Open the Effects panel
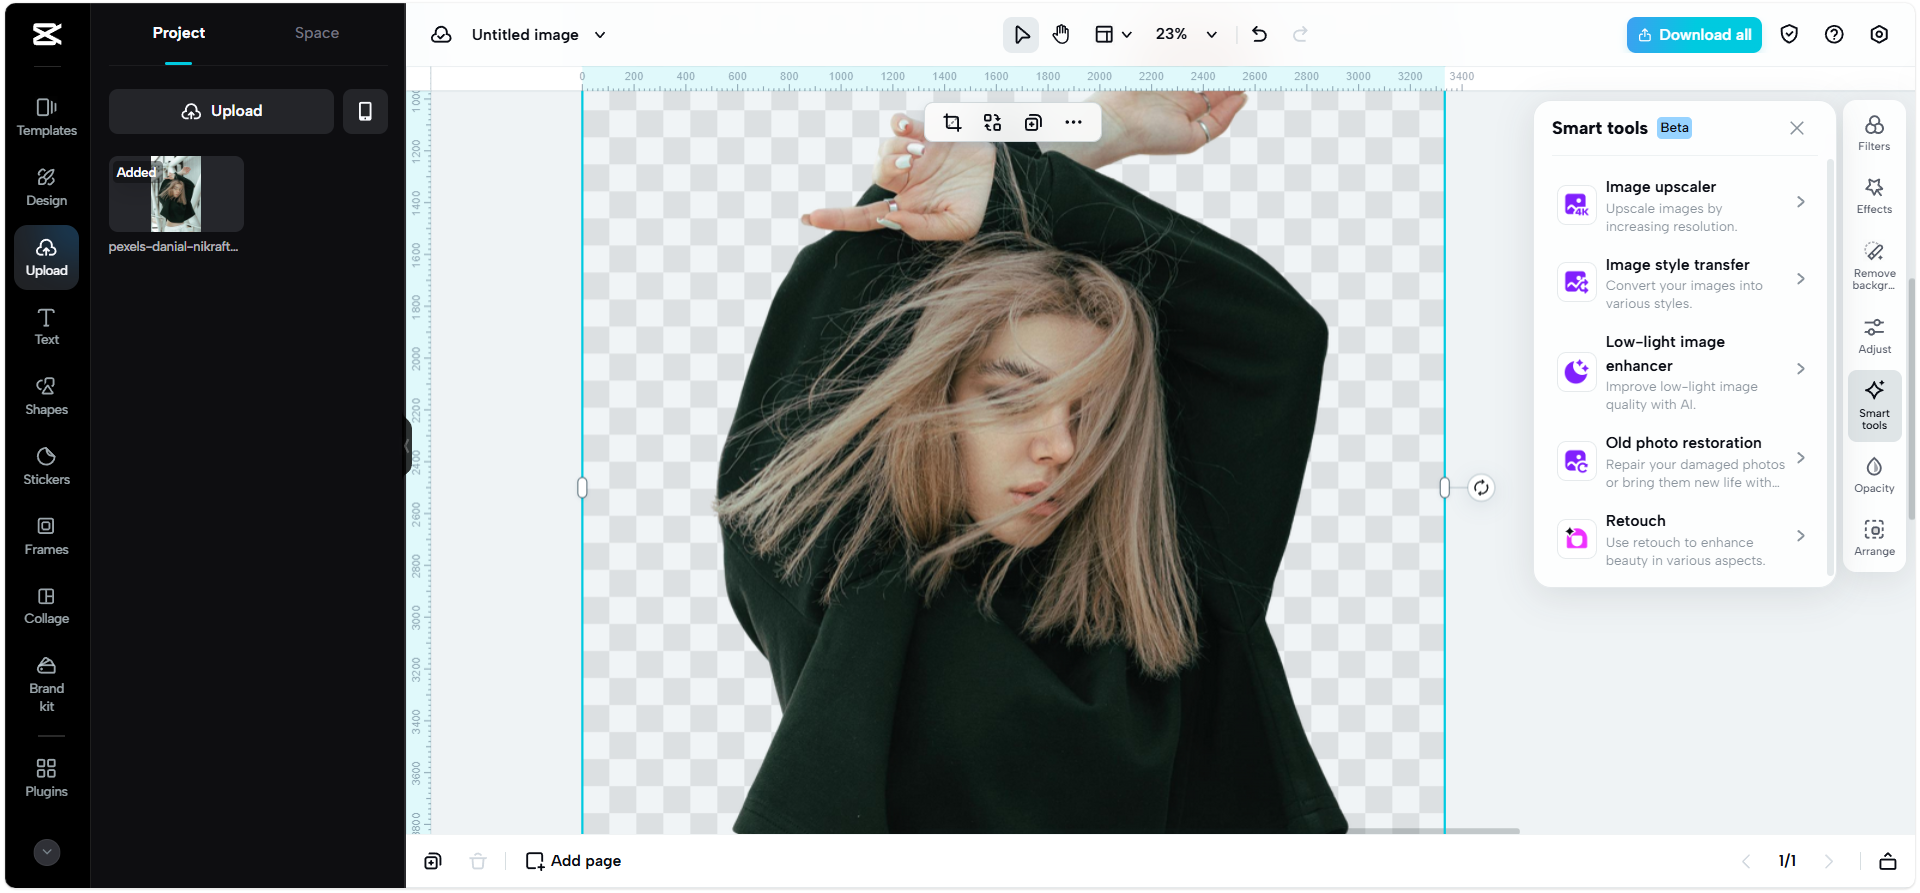The height and width of the screenshot is (893, 1920). pos(1873,195)
